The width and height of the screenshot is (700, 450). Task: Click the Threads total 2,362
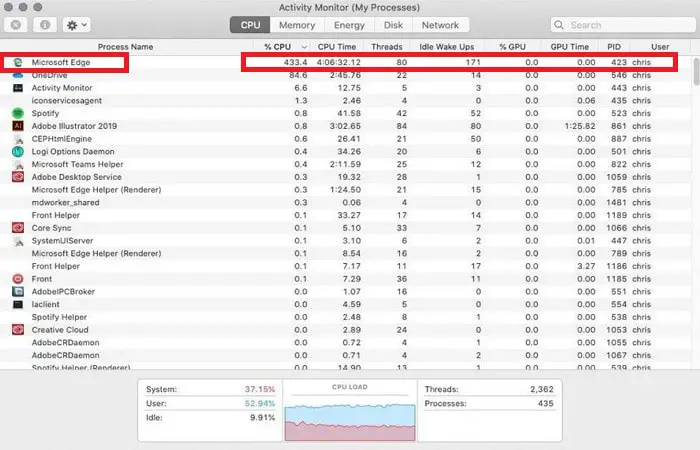click(x=542, y=389)
